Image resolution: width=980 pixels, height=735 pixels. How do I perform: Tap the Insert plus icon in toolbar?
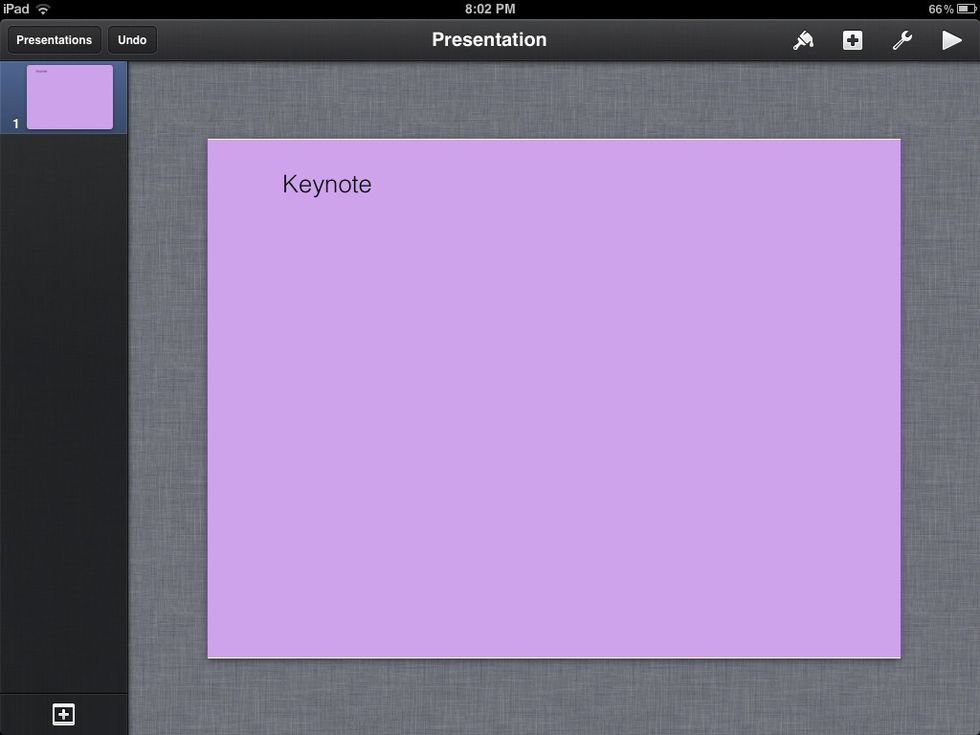(852, 40)
